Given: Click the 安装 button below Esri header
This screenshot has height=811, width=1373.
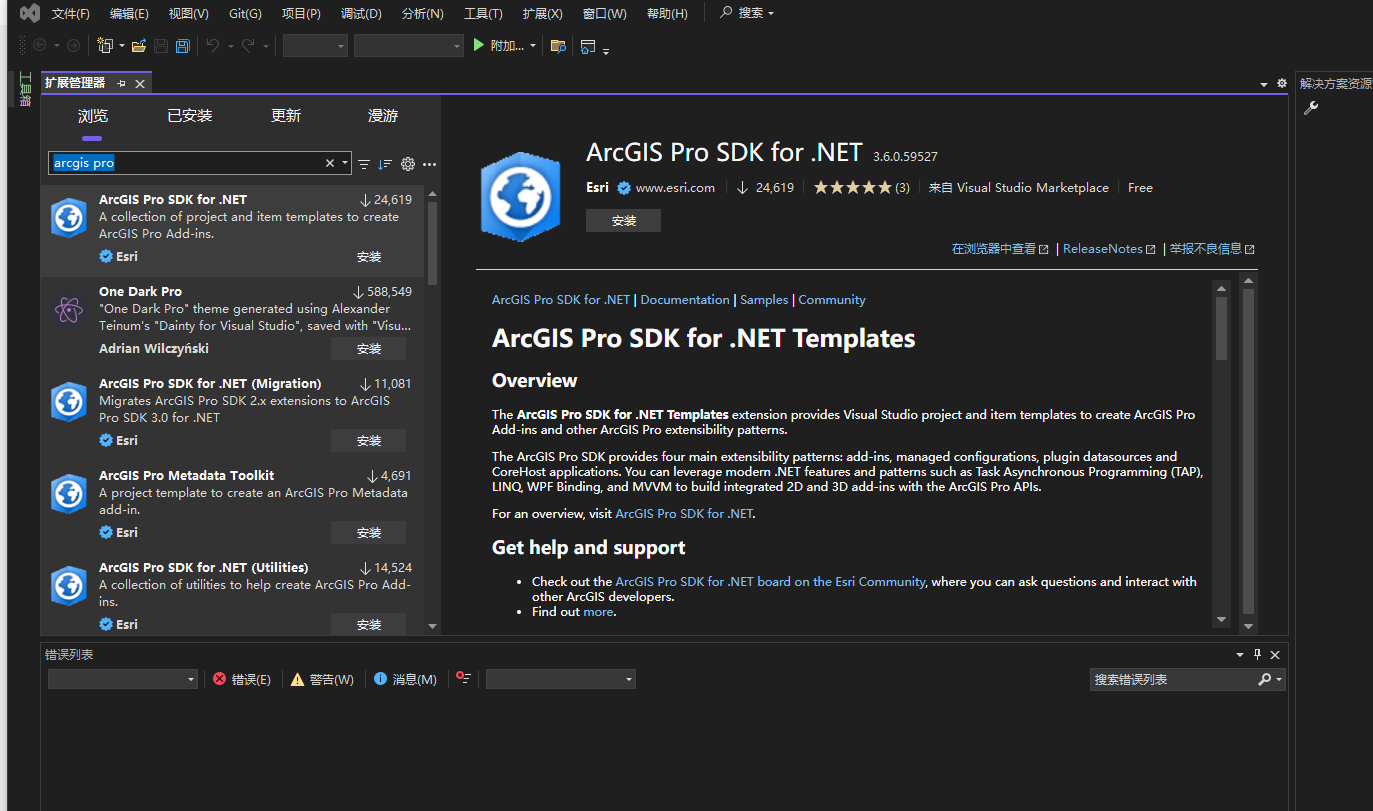Looking at the screenshot, I should coord(623,221).
